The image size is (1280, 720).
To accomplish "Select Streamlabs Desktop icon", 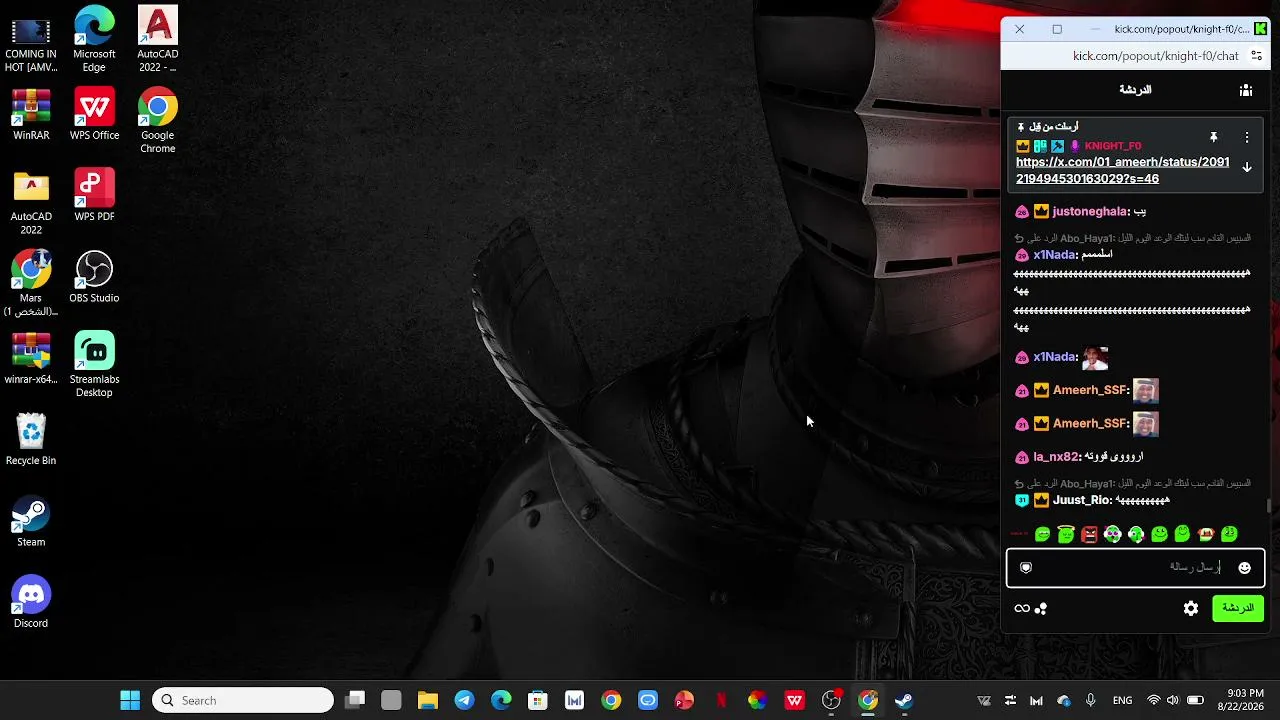I will click(94, 365).
